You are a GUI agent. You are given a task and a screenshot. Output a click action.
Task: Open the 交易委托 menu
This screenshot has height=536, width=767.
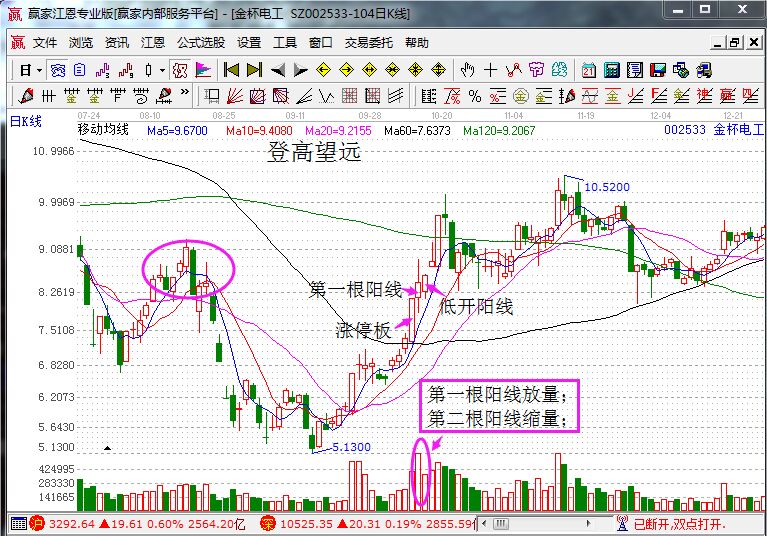pyautogui.click(x=369, y=43)
